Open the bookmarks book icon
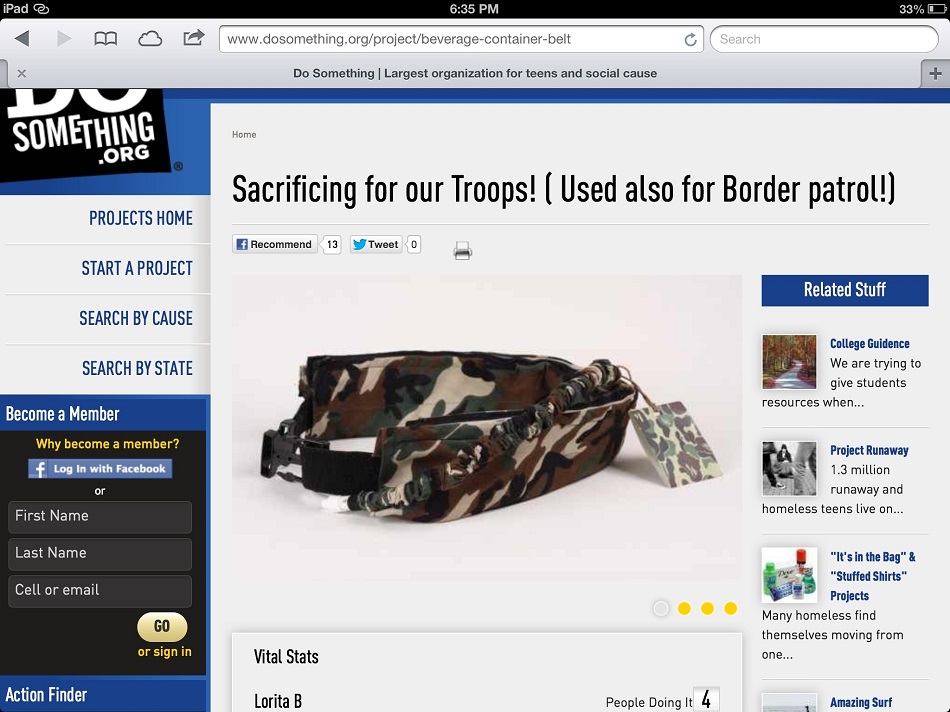Image resolution: width=950 pixels, height=712 pixels. pos(105,39)
